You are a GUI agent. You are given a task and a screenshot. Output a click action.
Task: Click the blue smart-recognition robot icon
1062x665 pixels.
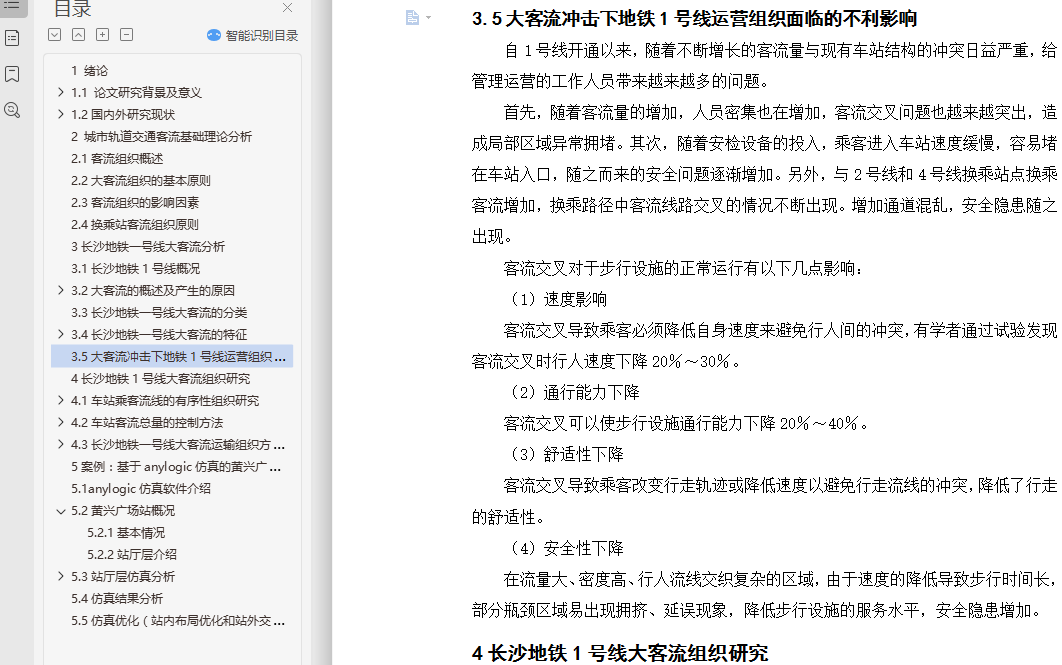pyautogui.click(x=214, y=35)
